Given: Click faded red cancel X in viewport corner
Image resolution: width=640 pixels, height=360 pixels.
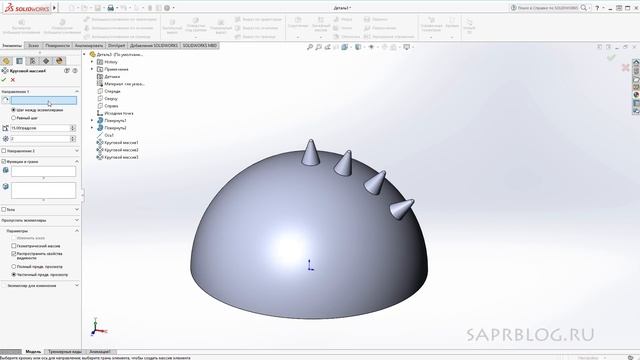Looking at the screenshot, I should pyautogui.click(x=626, y=67).
